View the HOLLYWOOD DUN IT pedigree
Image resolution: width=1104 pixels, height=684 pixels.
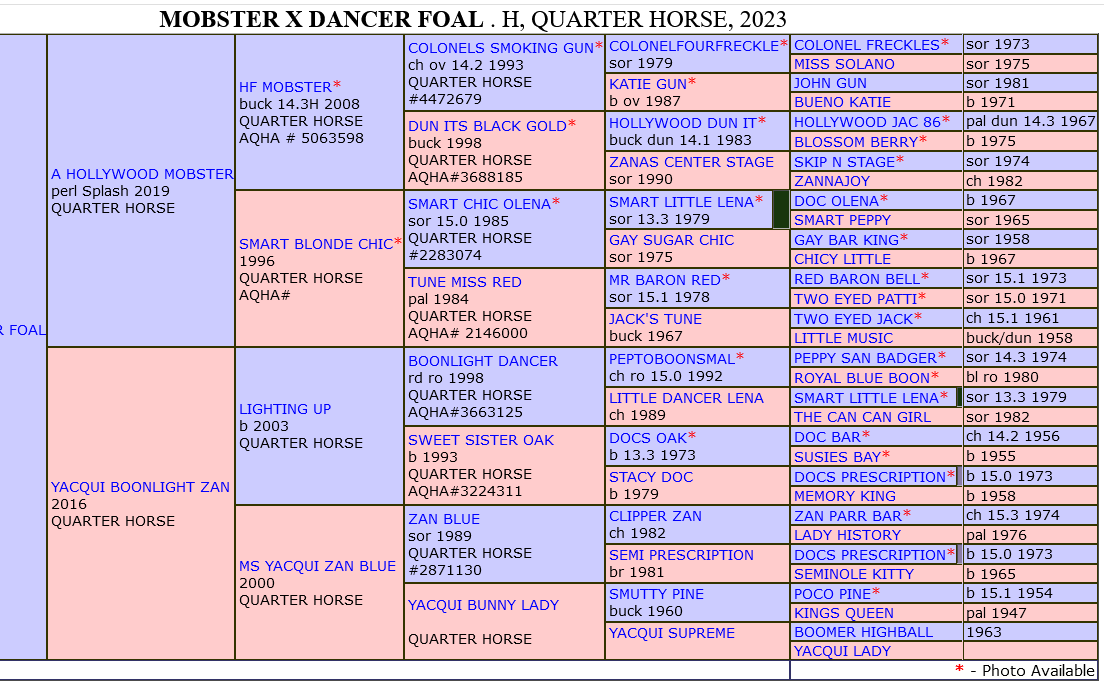click(682, 123)
